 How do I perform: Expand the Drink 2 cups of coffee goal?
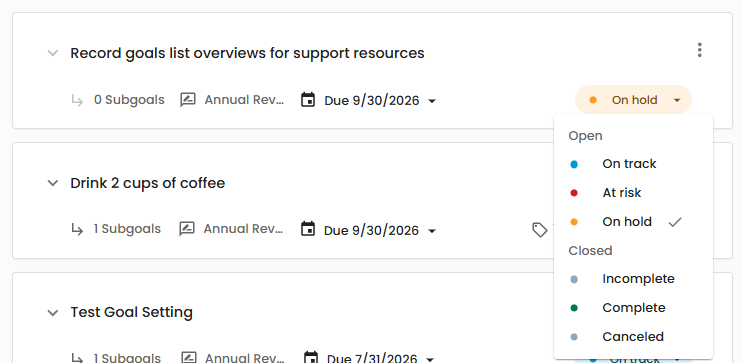point(53,183)
